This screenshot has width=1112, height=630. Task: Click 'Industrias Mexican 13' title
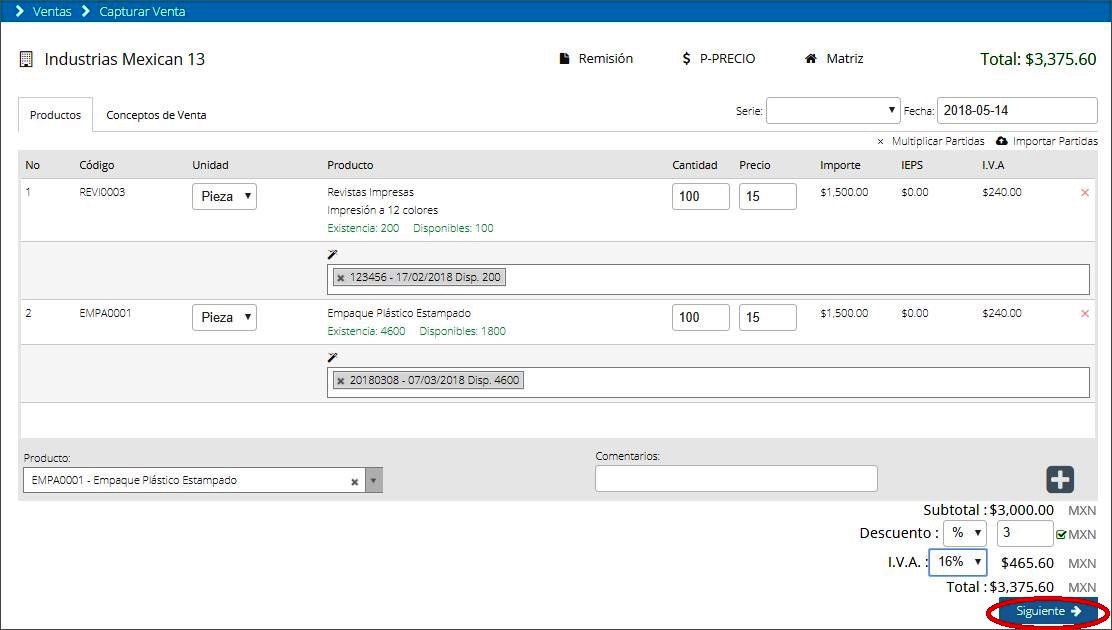tap(125, 60)
